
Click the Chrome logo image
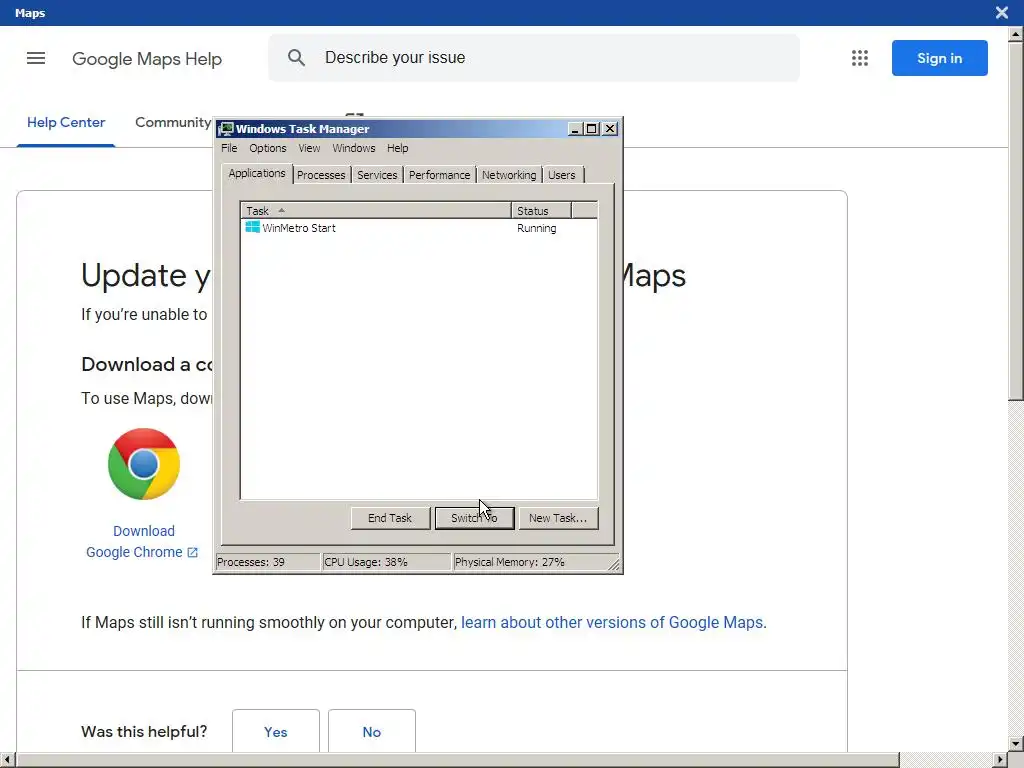point(144,464)
